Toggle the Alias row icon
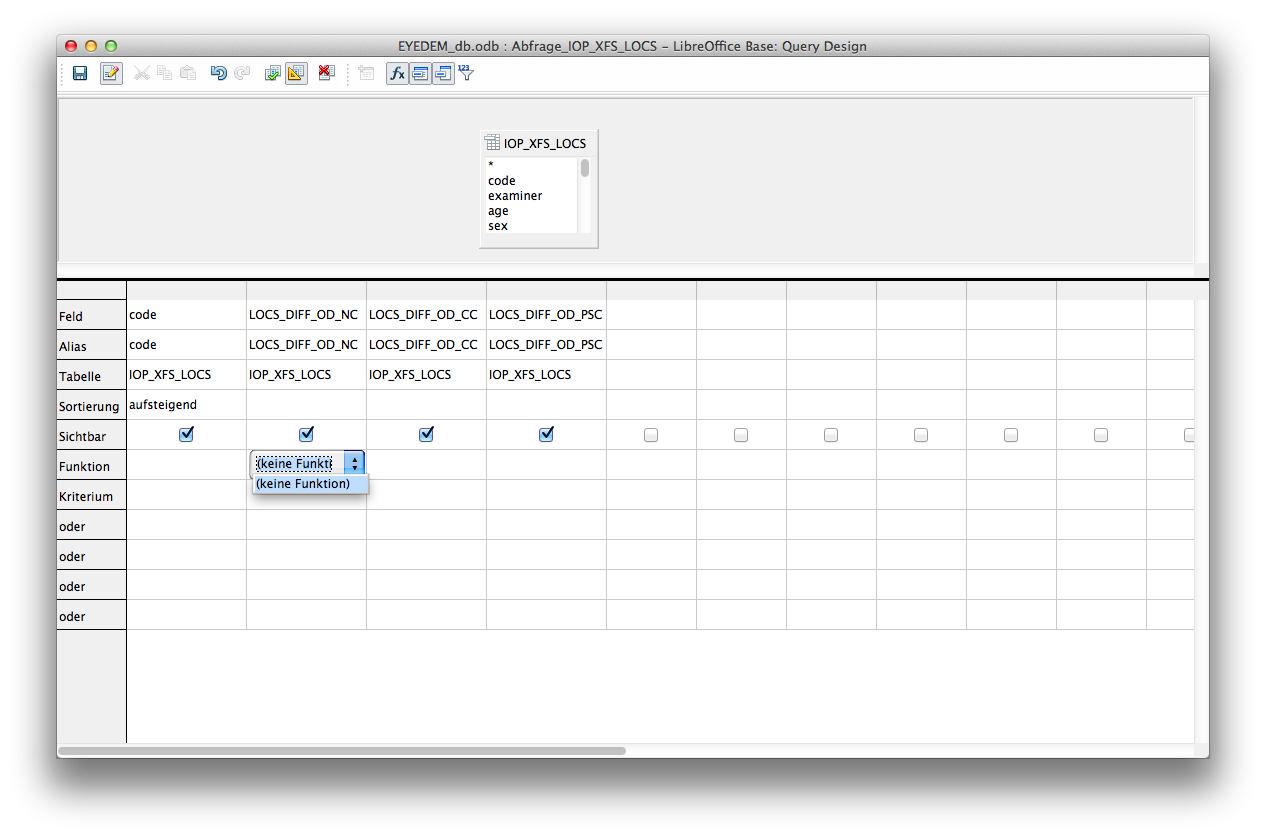This screenshot has width=1266, height=837. coord(443,73)
